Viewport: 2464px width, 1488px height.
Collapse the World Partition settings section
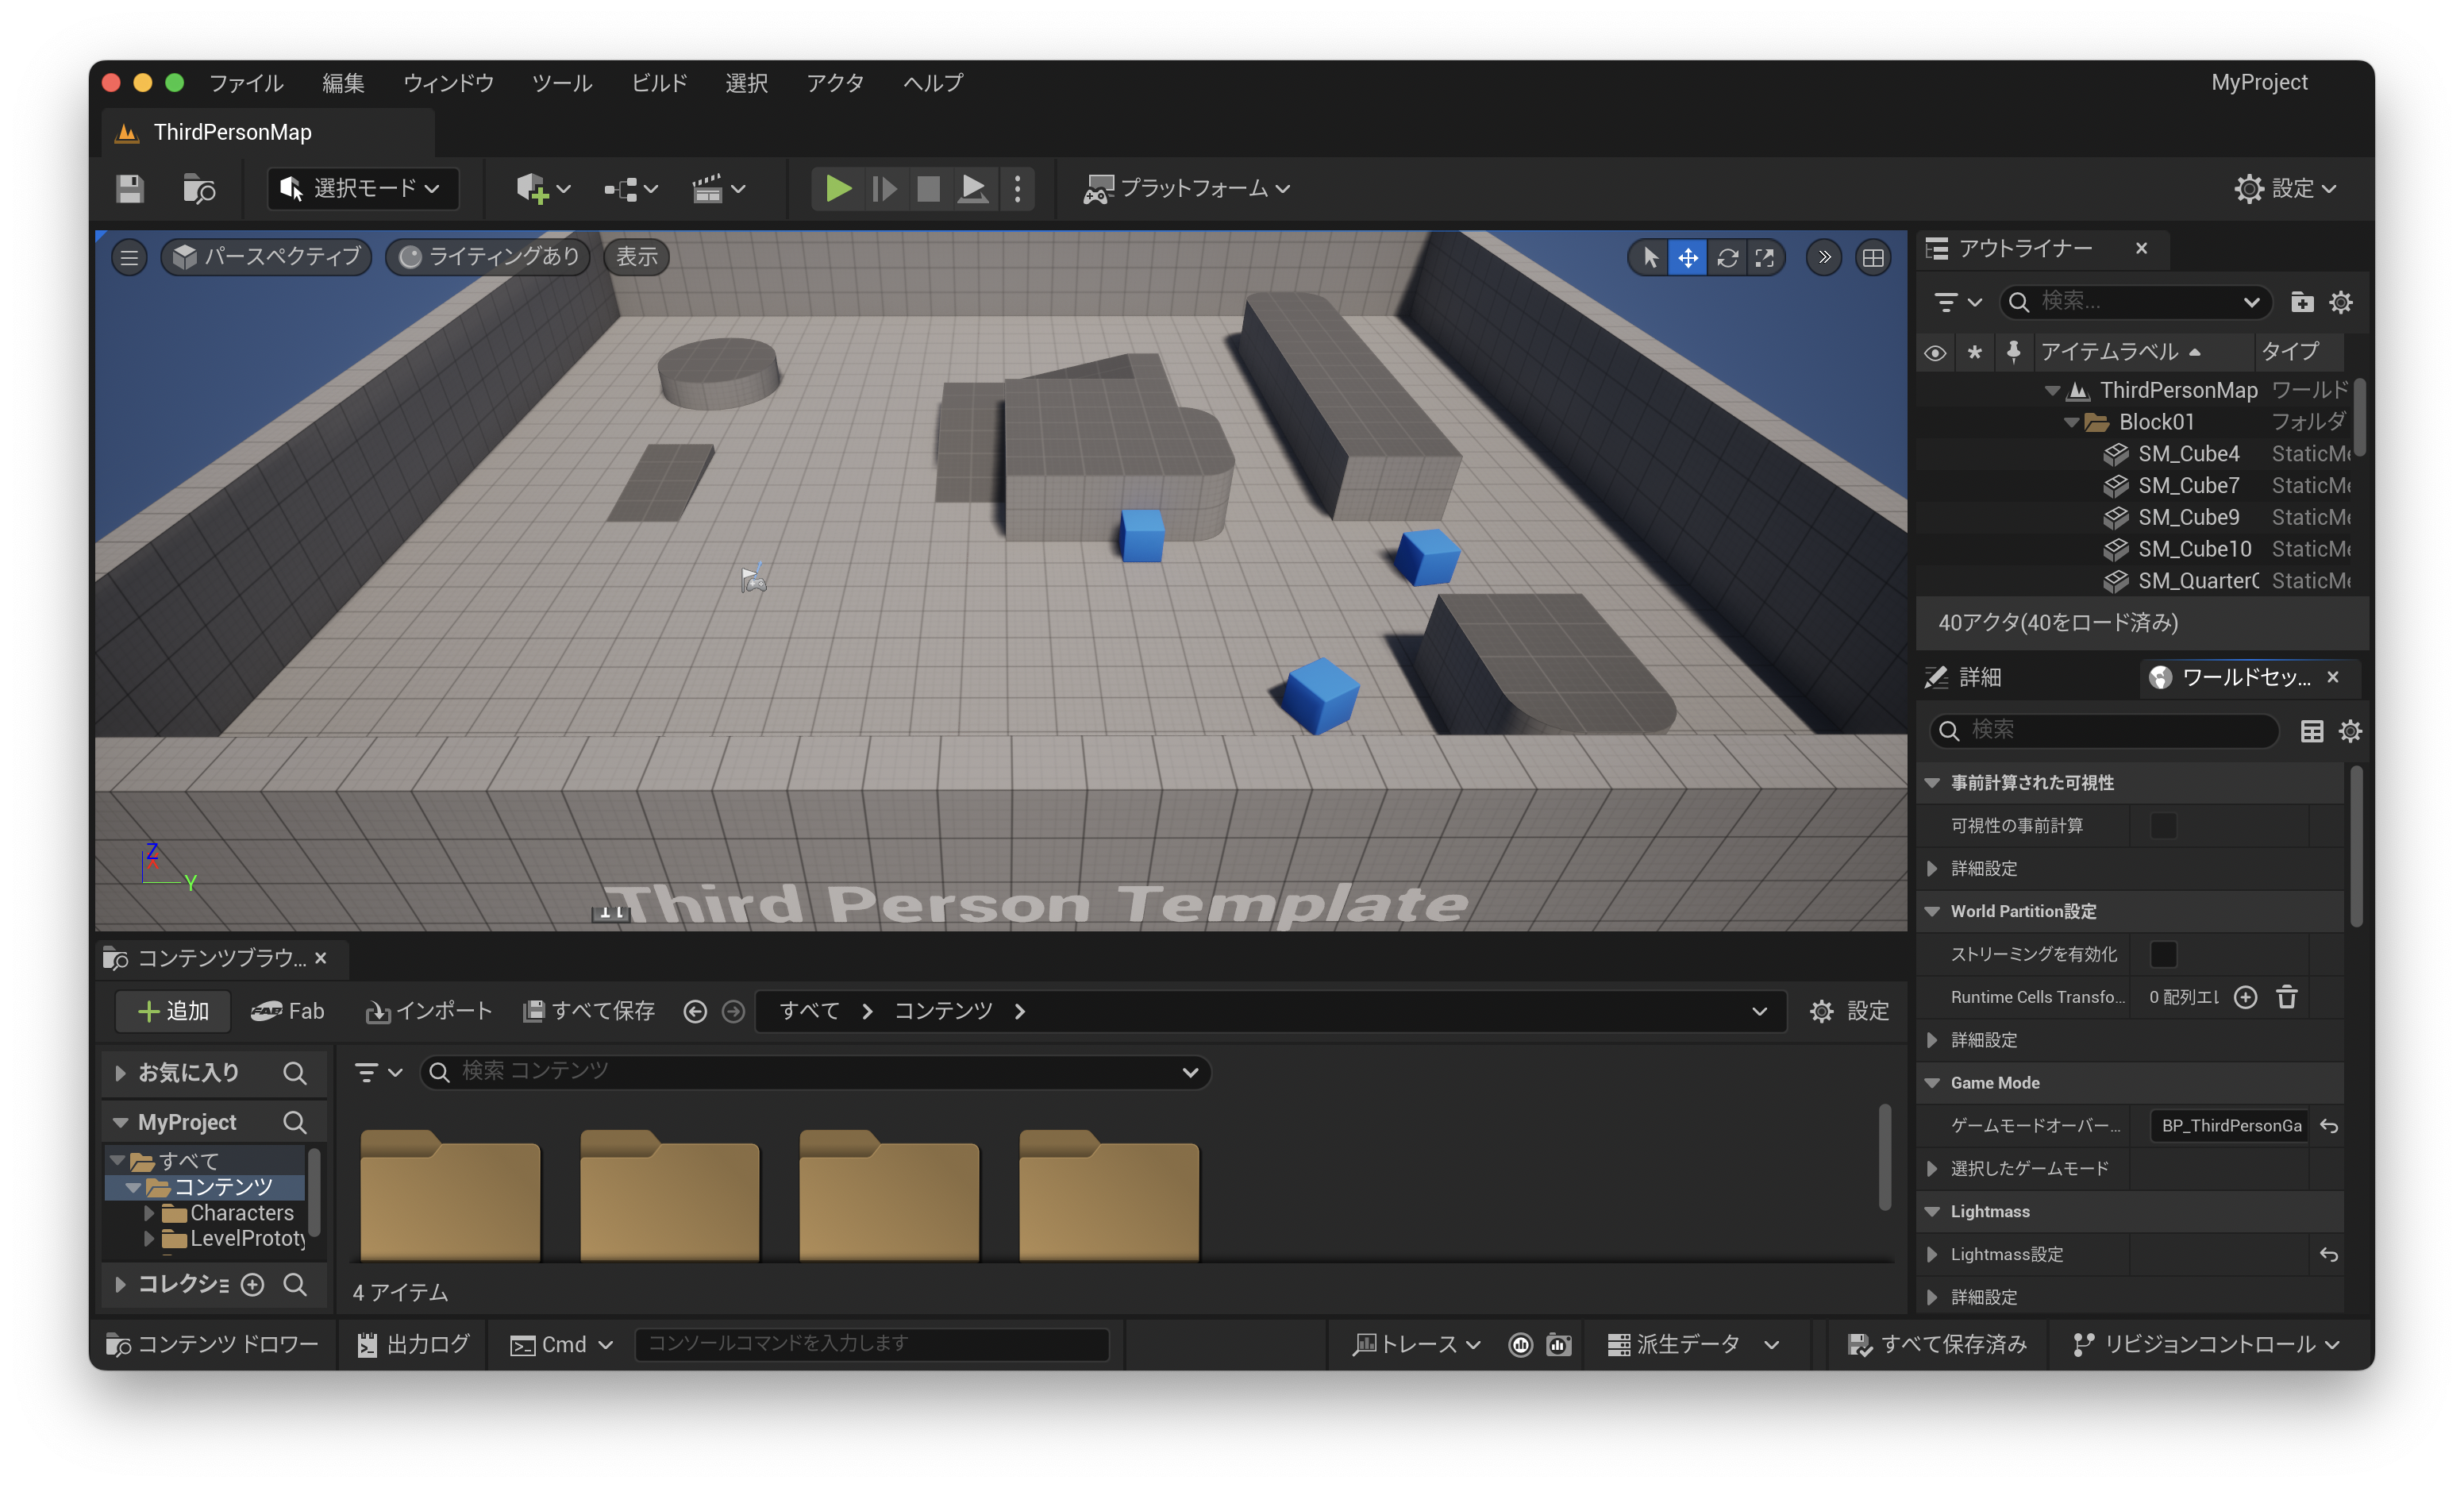(x=1932, y=911)
